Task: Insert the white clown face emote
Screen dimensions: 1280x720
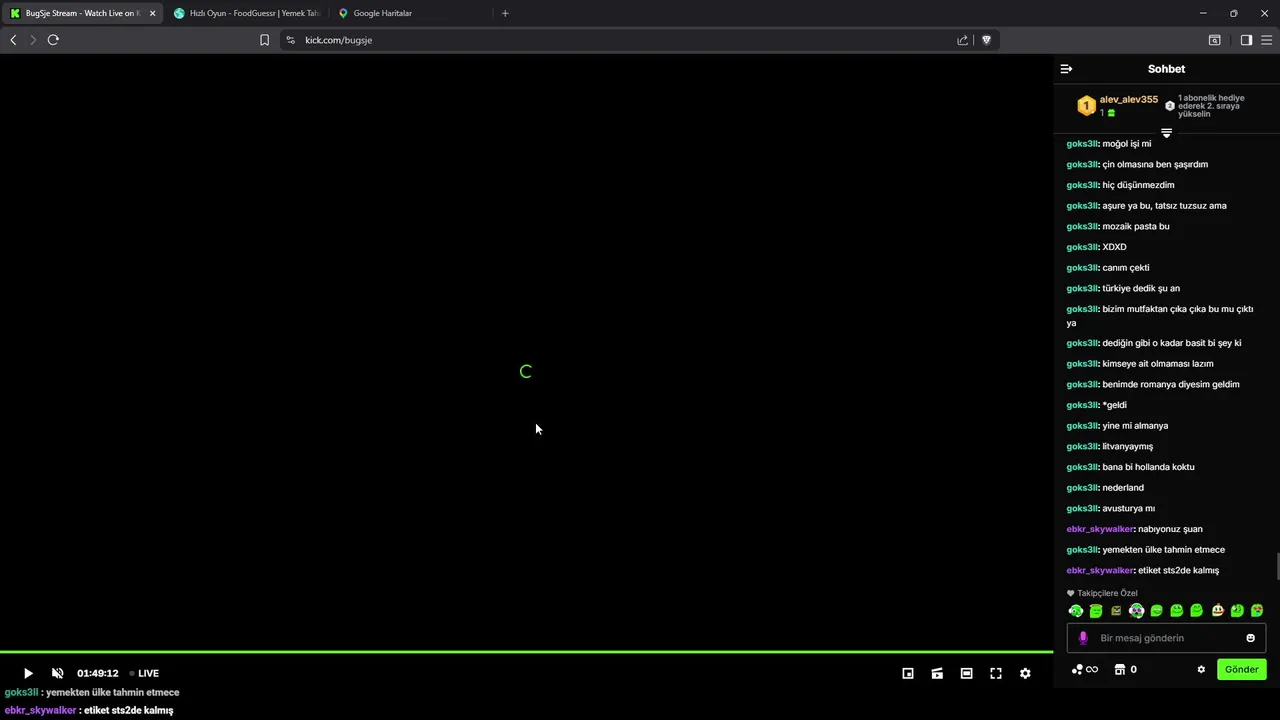Action: (x=1217, y=611)
